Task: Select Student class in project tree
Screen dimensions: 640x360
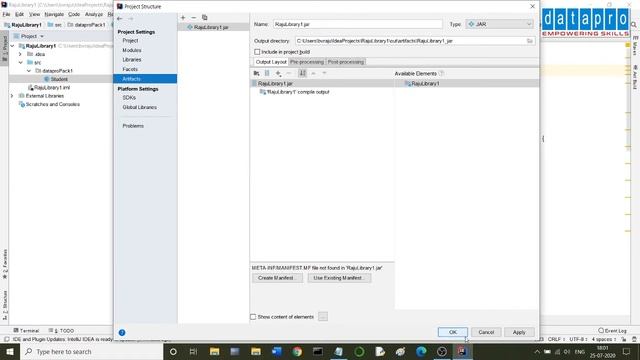Action: pyautogui.click(x=59, y=79)
